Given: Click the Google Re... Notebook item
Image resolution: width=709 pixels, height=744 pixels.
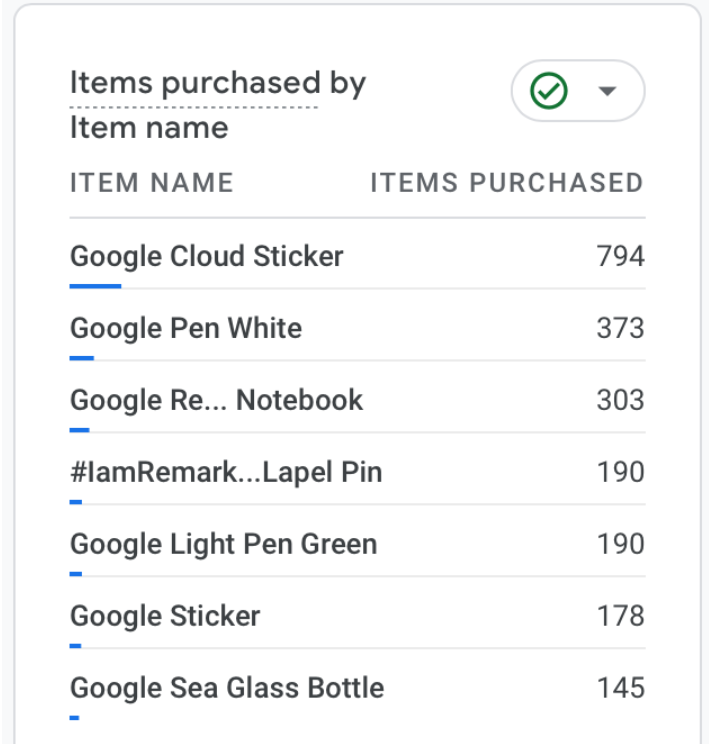Looking at the screenshot, I should pos(216,400).
